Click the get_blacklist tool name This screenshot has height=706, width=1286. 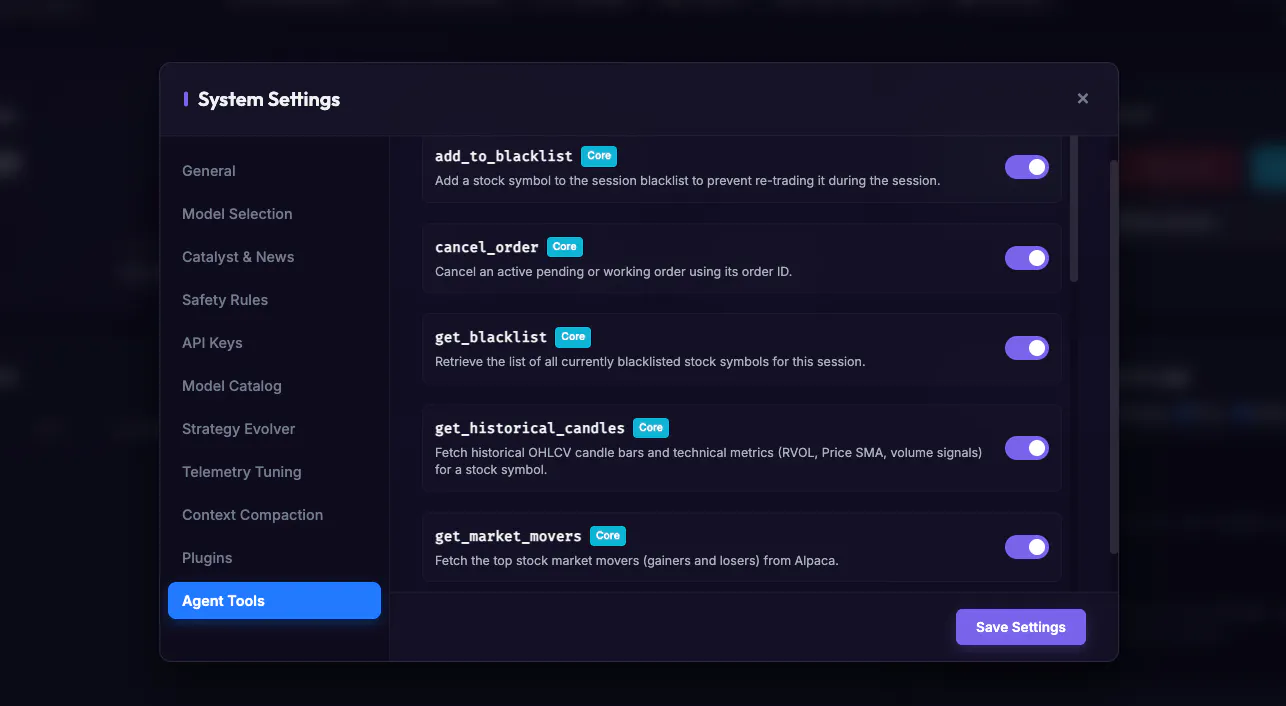coord(491,337)
